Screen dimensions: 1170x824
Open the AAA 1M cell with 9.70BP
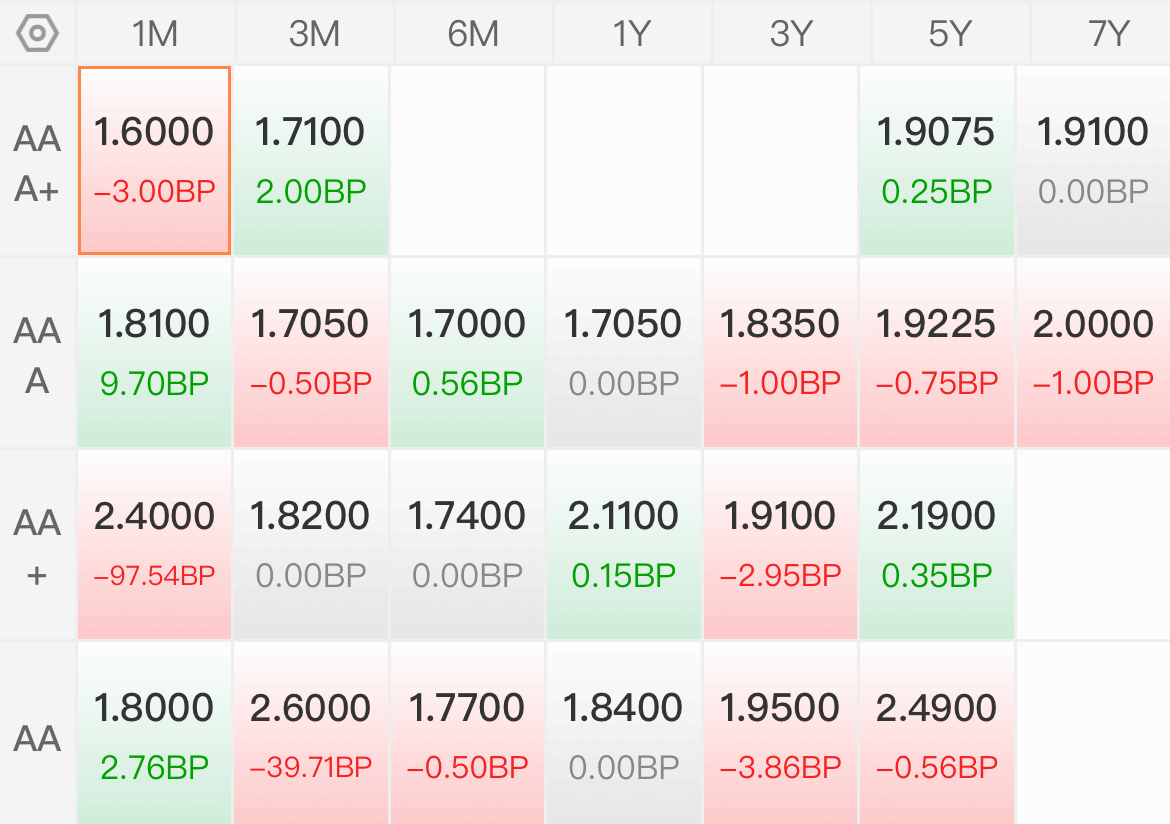pos(154,352)
